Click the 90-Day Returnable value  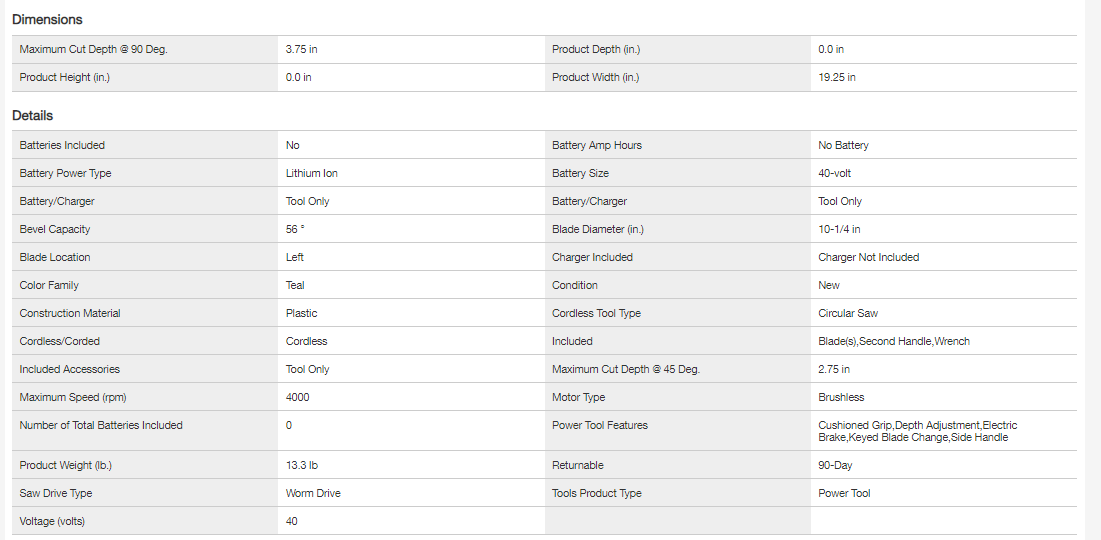coord(835,465)
